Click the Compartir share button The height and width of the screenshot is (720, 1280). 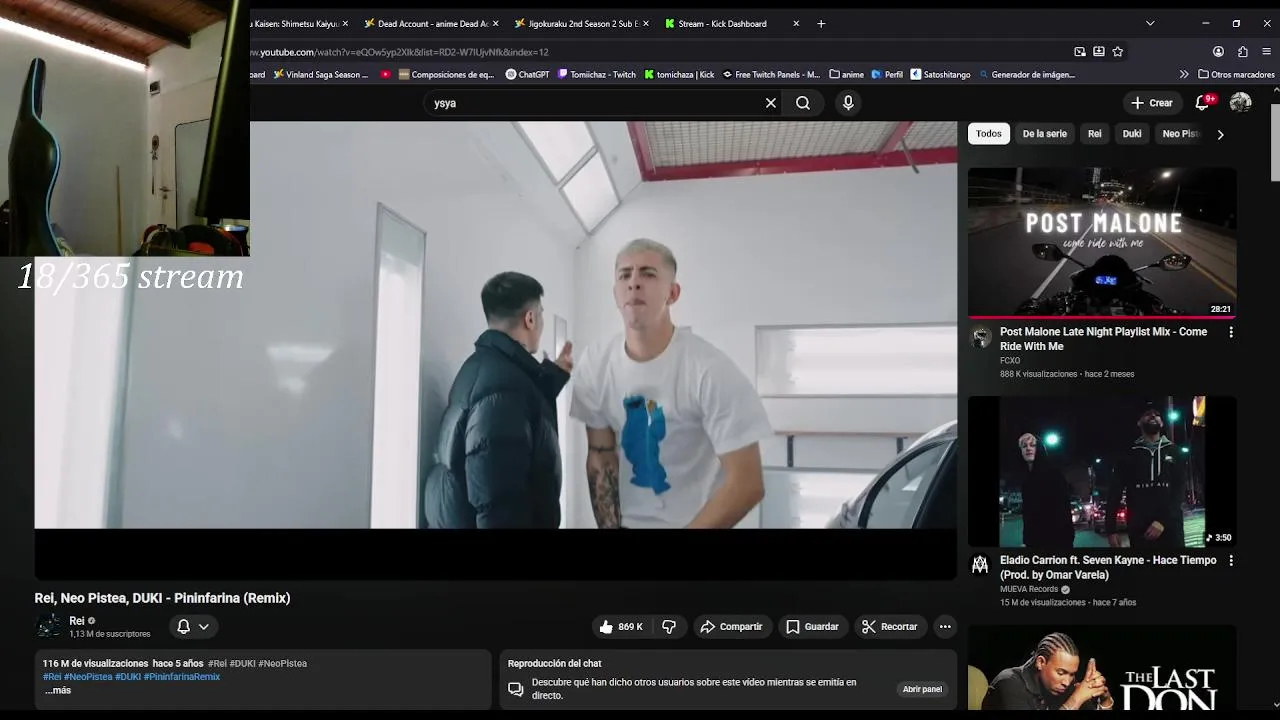[x=731, y=627]
